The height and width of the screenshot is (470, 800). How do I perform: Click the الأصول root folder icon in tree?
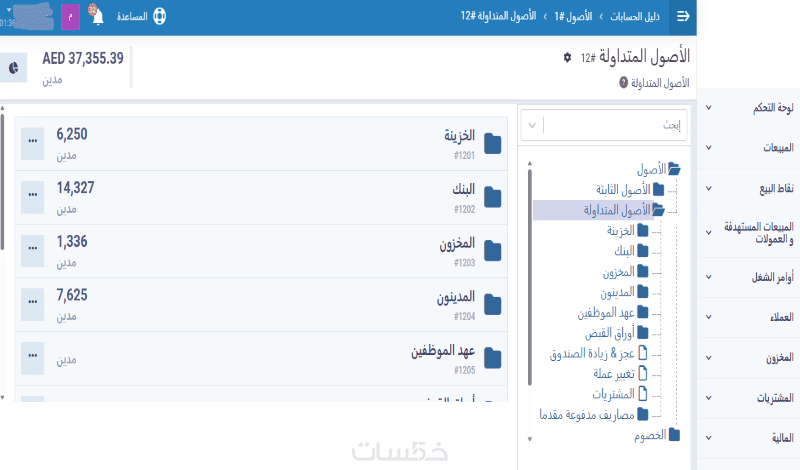pos(674,168)
